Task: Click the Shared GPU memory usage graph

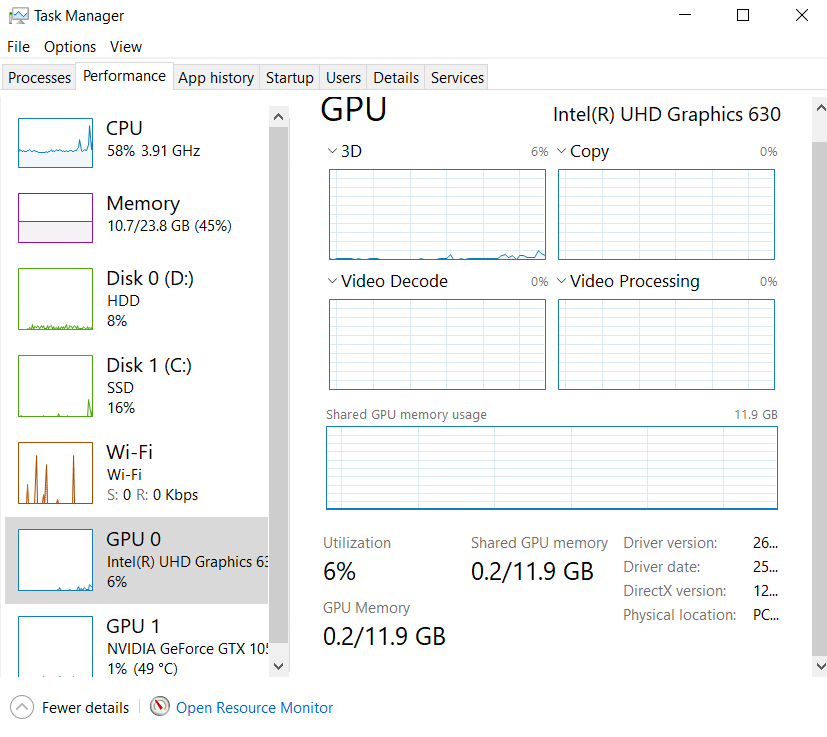Action: point(551,468)
